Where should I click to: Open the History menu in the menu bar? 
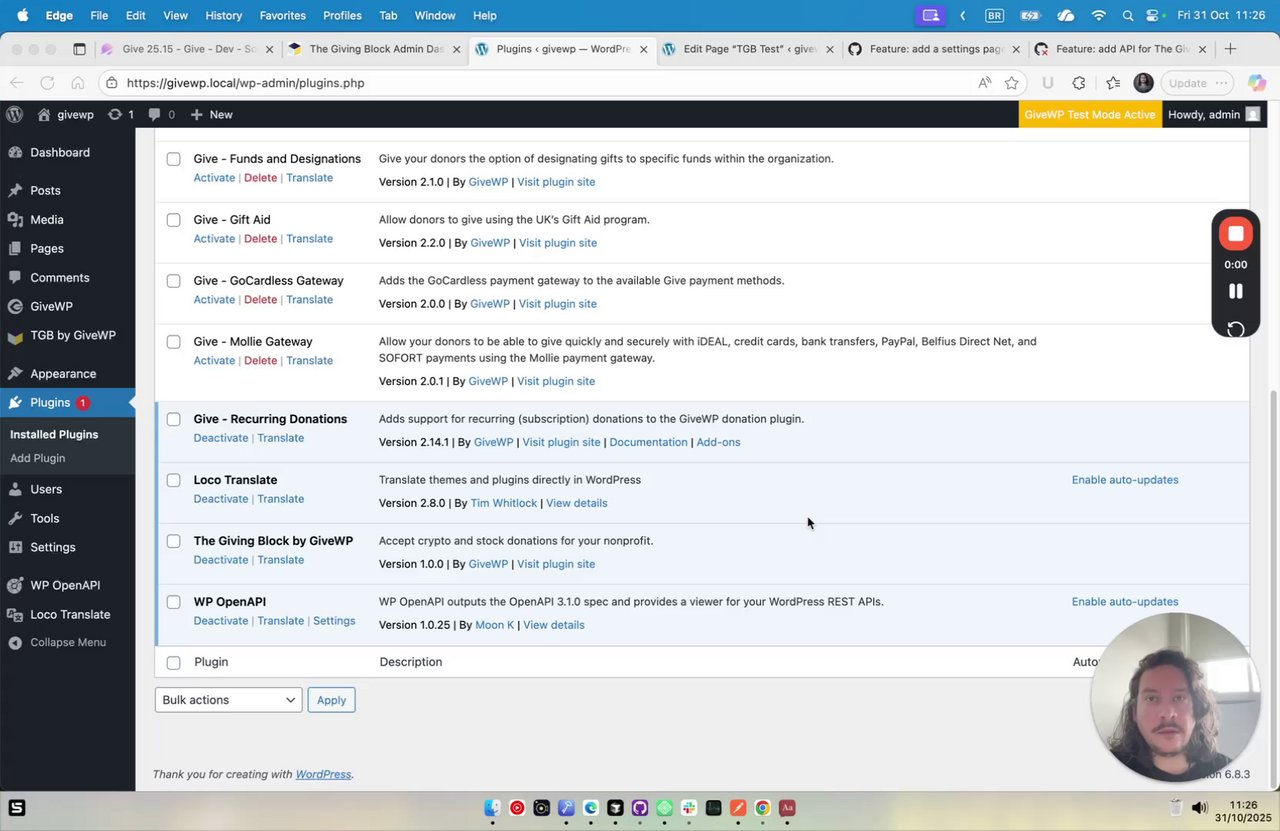pyautogui.click(x=223, y=15)
